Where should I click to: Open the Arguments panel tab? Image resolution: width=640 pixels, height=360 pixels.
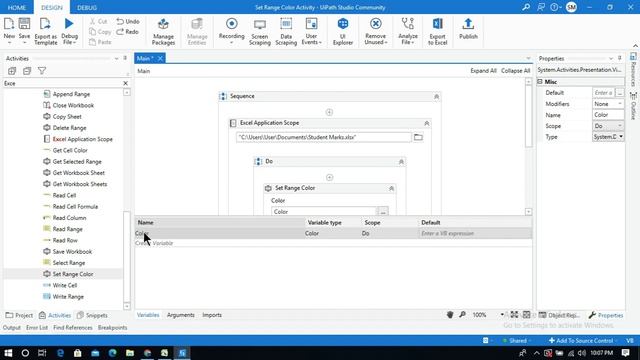pyautogui.click(x=180, y=315)
